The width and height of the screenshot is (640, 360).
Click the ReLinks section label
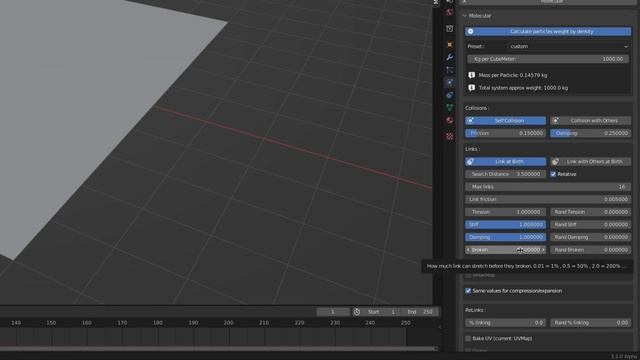(x=475, y=310)
